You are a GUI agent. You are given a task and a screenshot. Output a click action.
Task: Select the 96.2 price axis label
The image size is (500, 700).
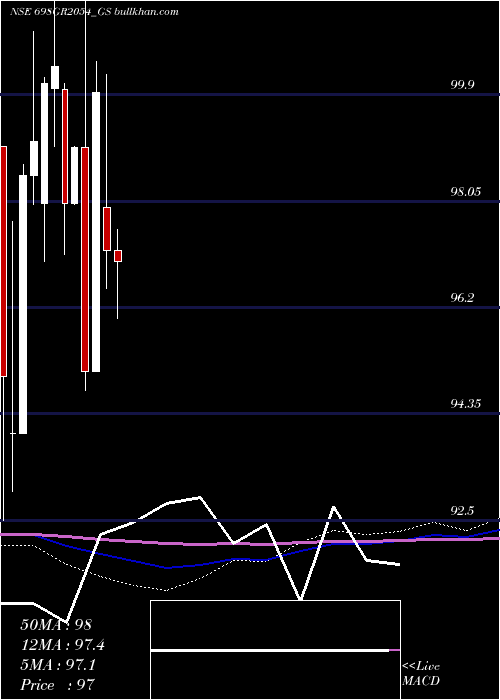coord(462,298)
